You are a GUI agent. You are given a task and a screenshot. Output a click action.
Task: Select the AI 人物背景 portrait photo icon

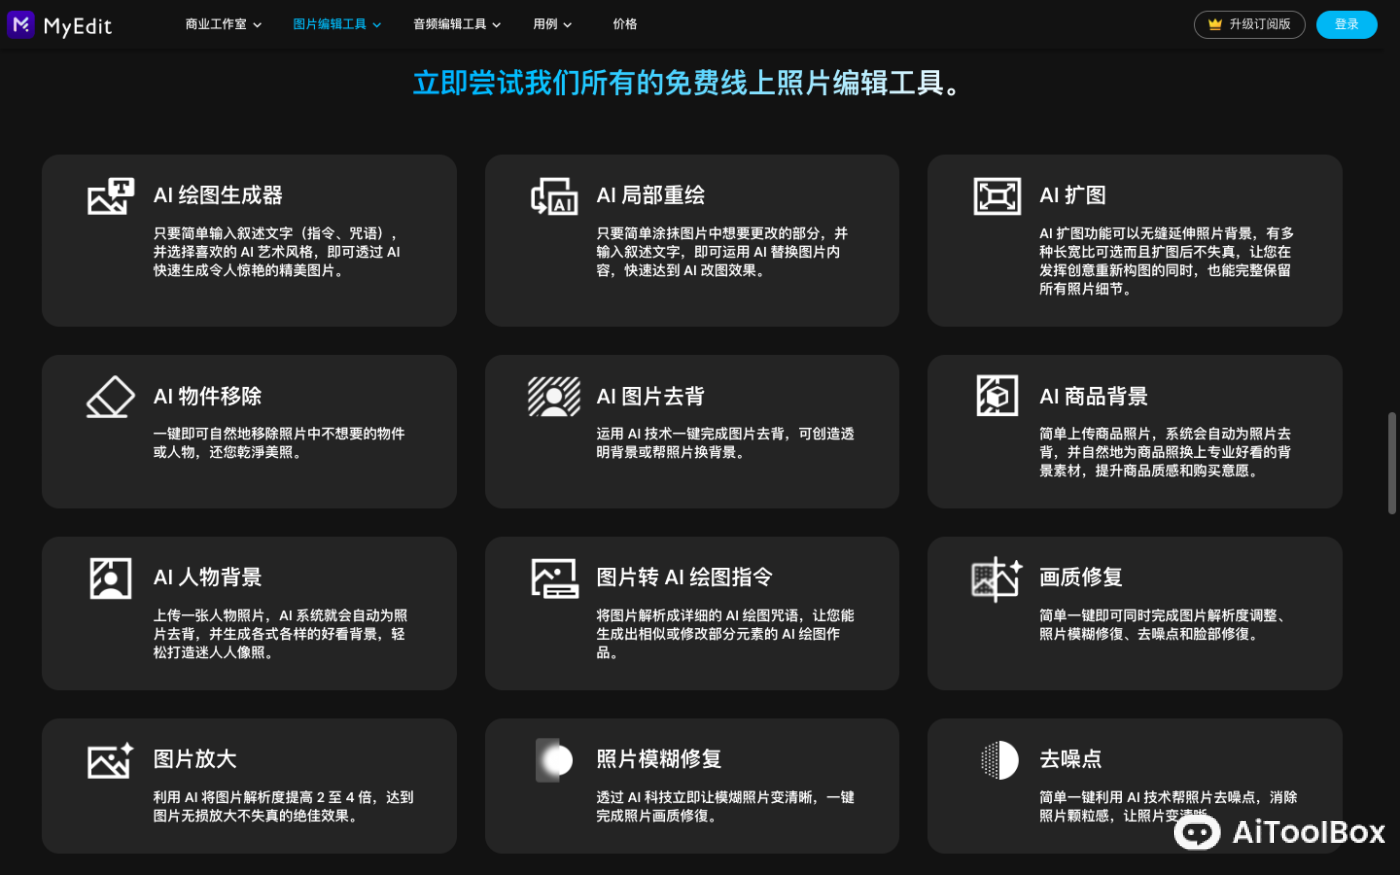(110, 578)
